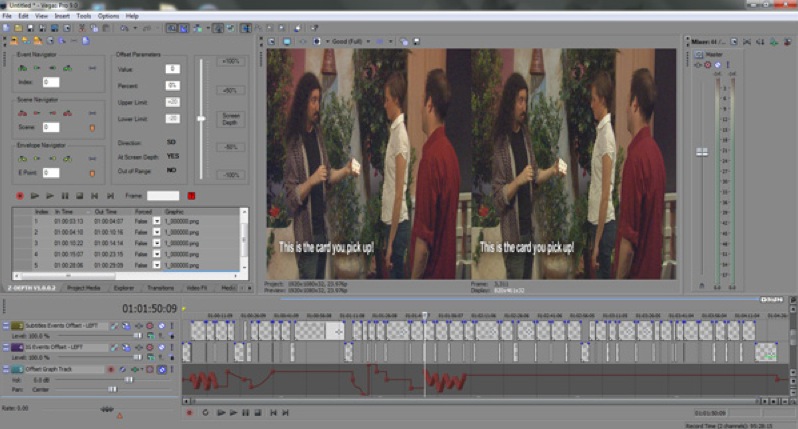The height and width of the screenshot is (429, 798).
Task: Set offset to -50% button
Action: [x=231, y=147]
